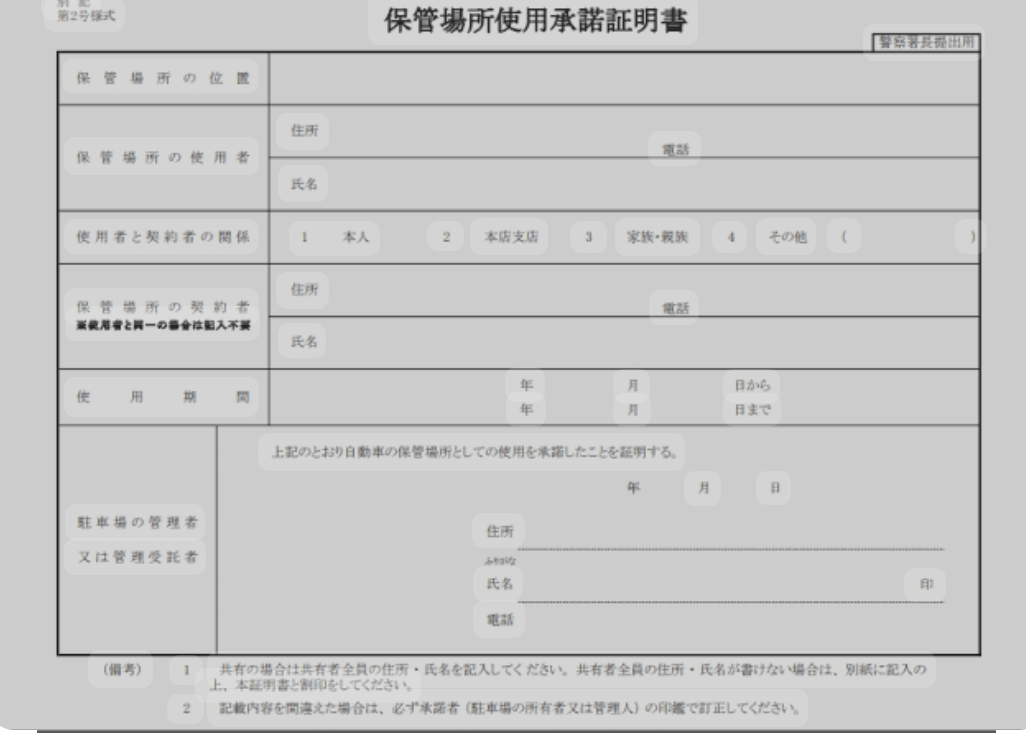Click the 警察署長提出用 box
The image size is (1026, 733).
click(x=924, y=42)
